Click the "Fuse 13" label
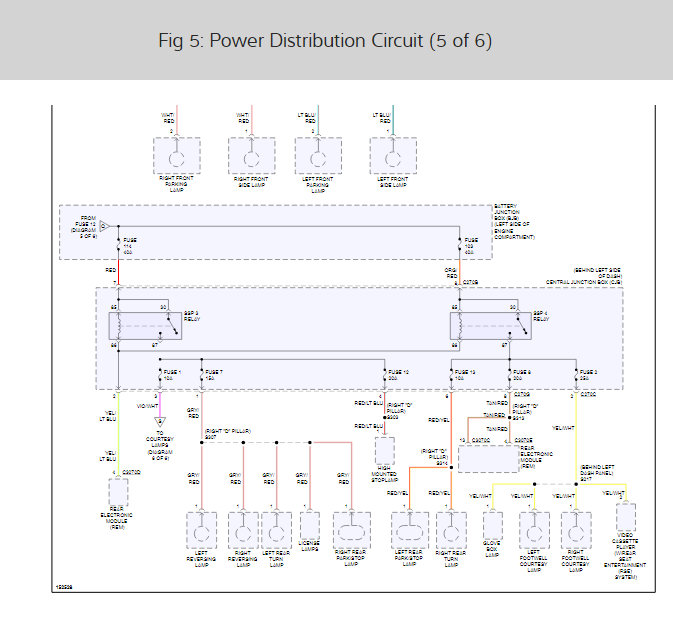The width and height of the screenshot is (673, 630). [x=465, y=375]
